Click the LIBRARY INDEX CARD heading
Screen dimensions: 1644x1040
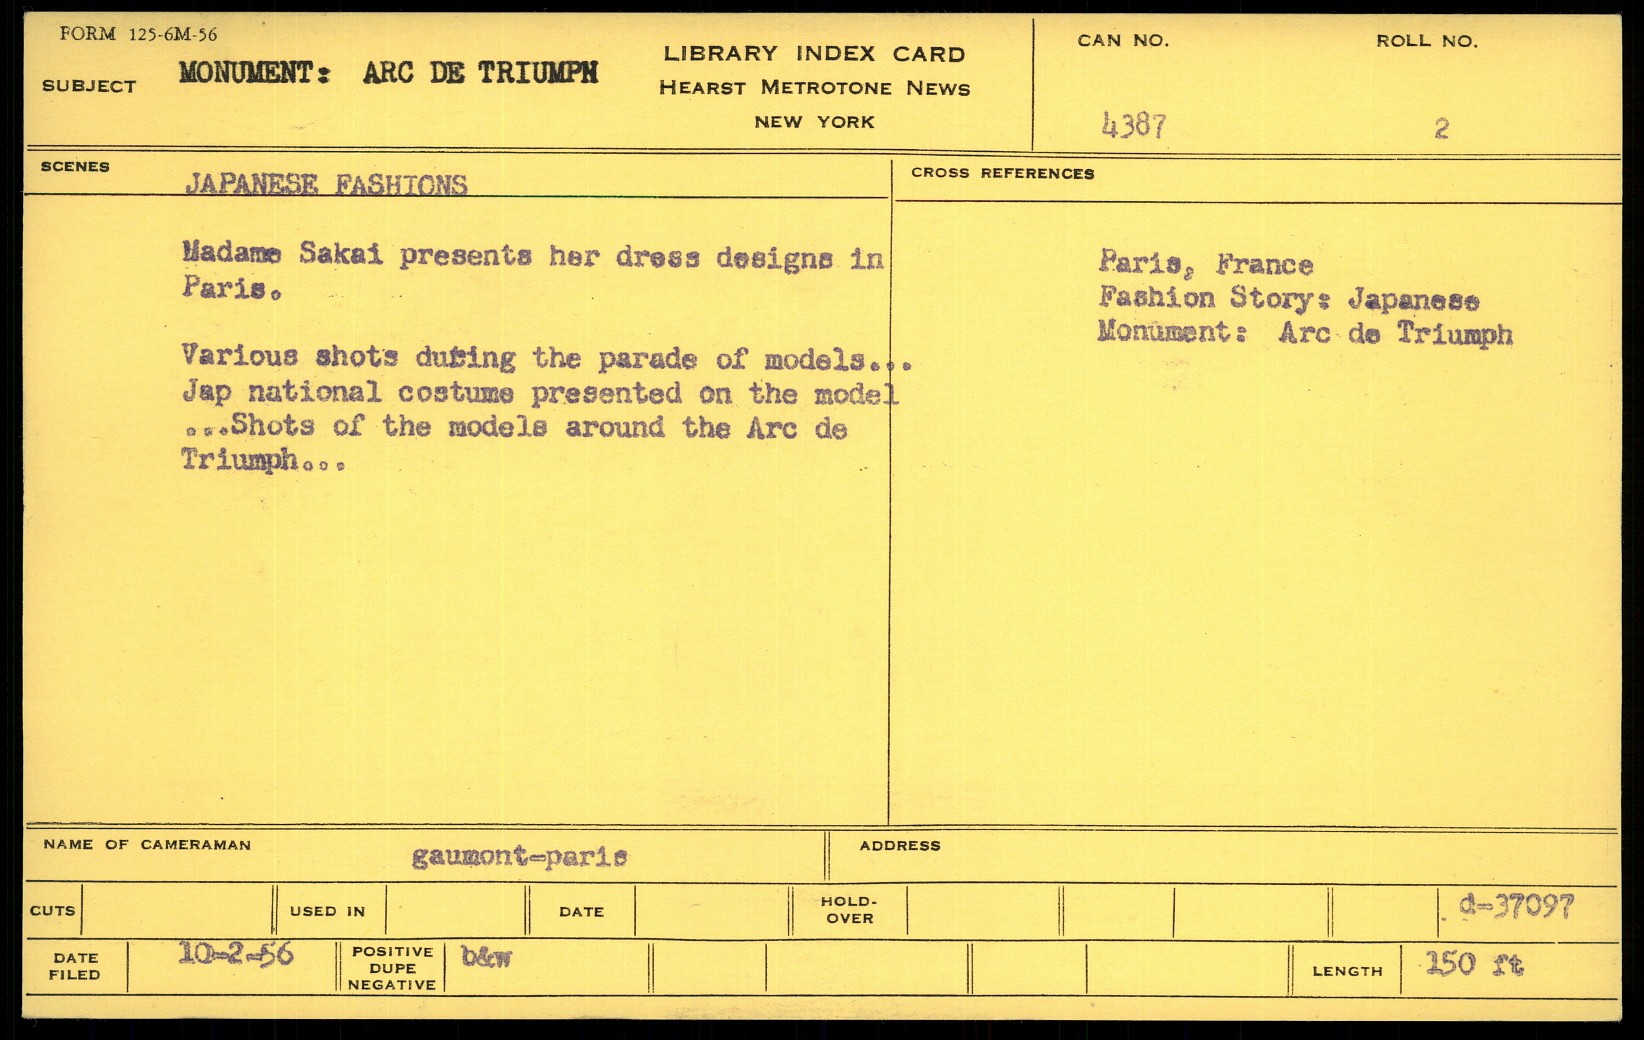tap(814, 54)
